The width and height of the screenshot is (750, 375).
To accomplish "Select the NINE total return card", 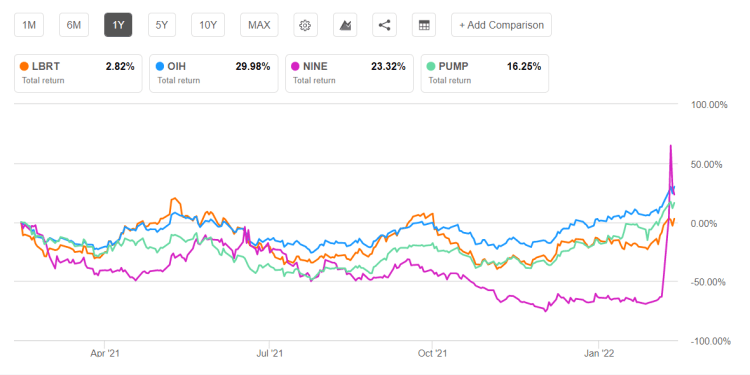I will pyautogui.click(x=349, y=73).
